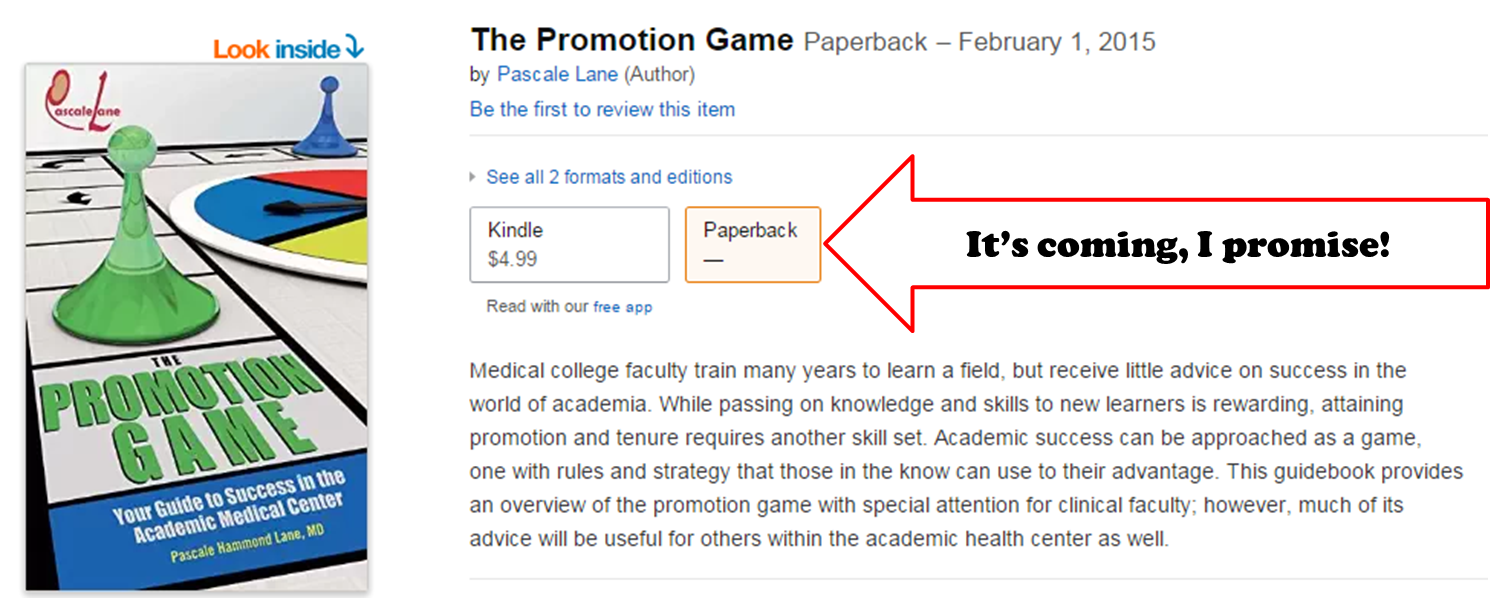Image resolution: width=1490 pixels, height=598 pixels.
Task: Select the Paperback format option
Action: click(752, 245)
